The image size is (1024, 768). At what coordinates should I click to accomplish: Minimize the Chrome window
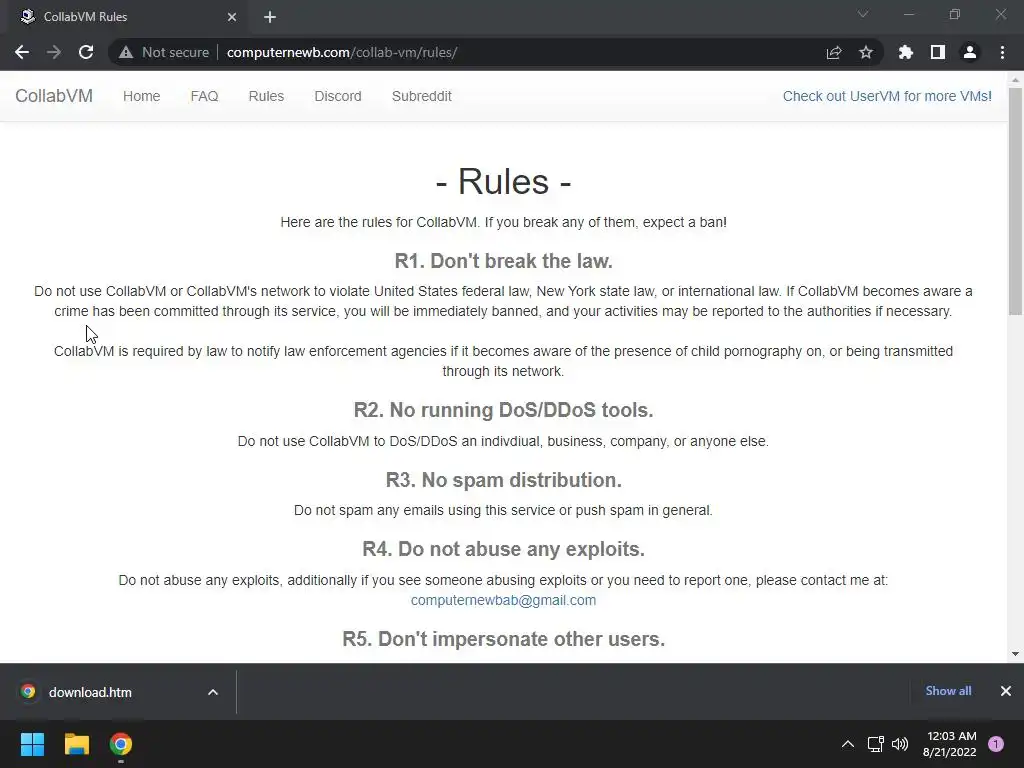909,14
